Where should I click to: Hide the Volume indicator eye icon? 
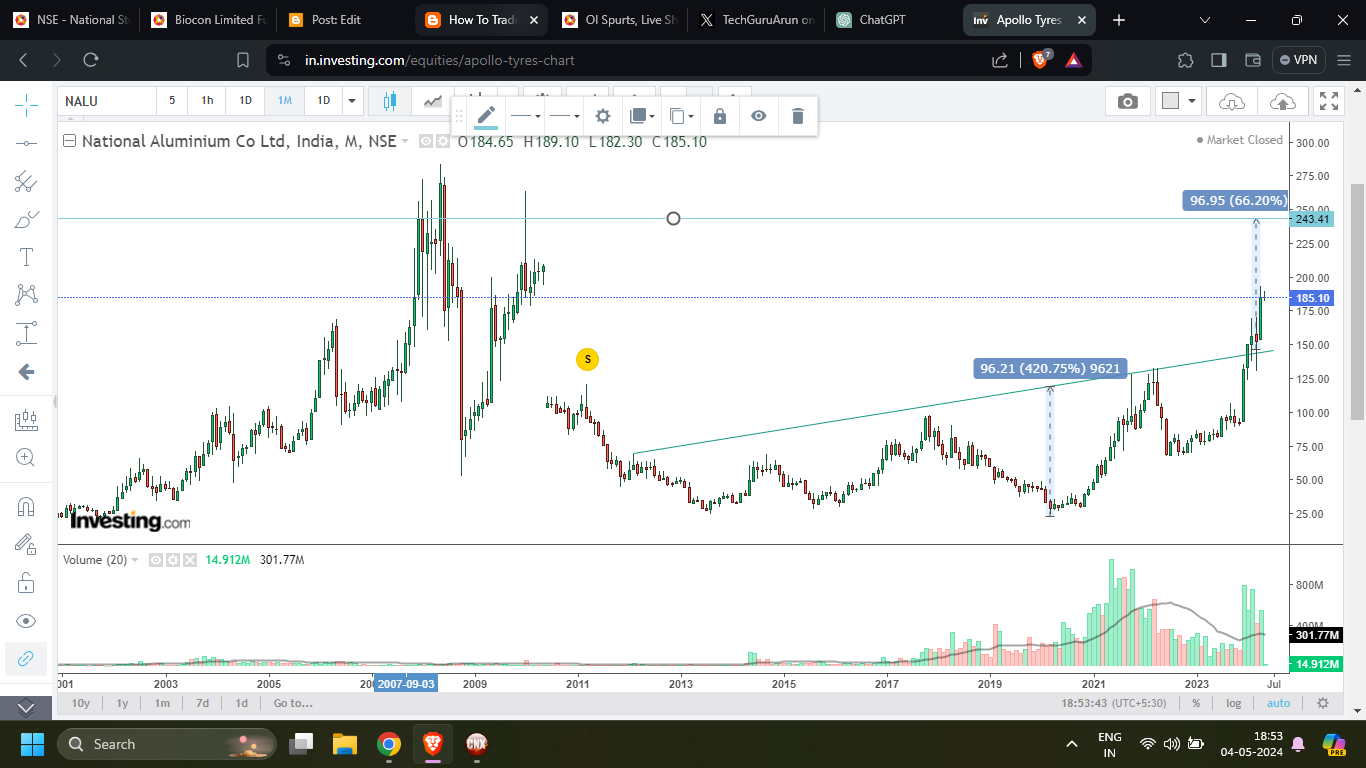tap(156, 560)
